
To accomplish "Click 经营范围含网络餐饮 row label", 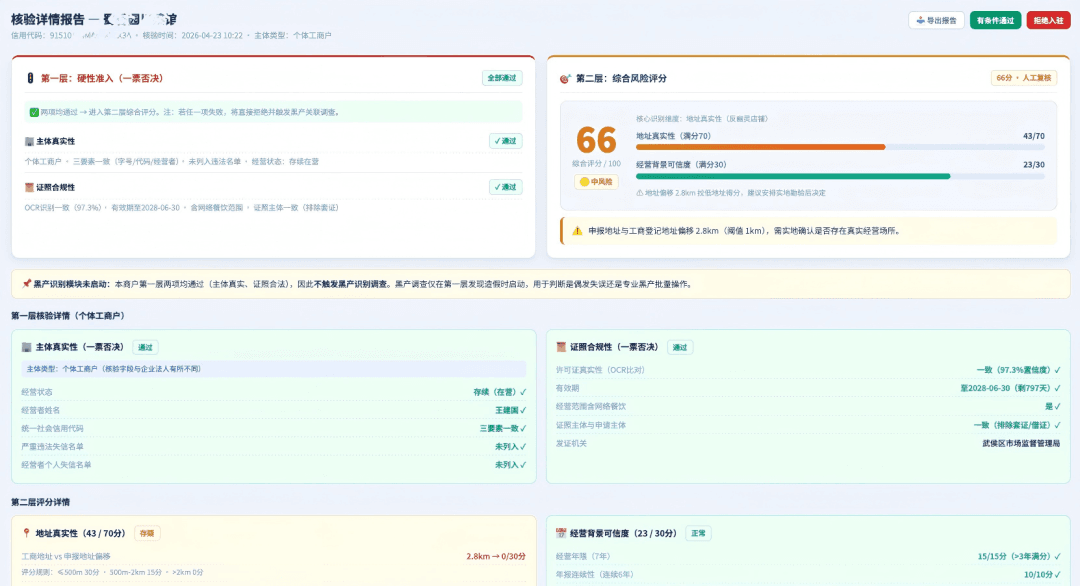I will [591, 406].
